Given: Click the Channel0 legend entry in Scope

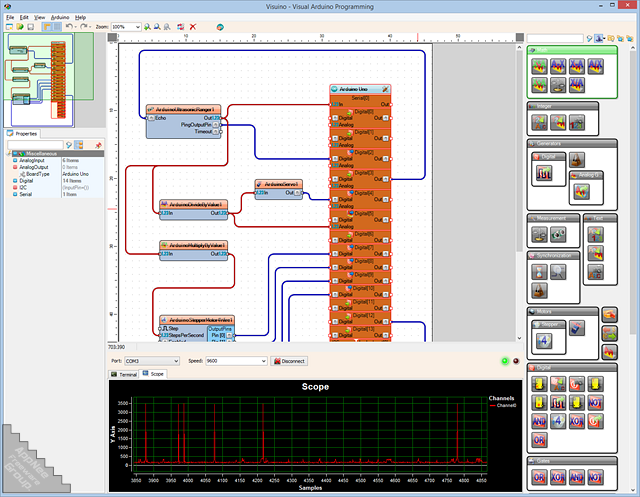Looking at the screenshot, I should [x=503, y=406].
